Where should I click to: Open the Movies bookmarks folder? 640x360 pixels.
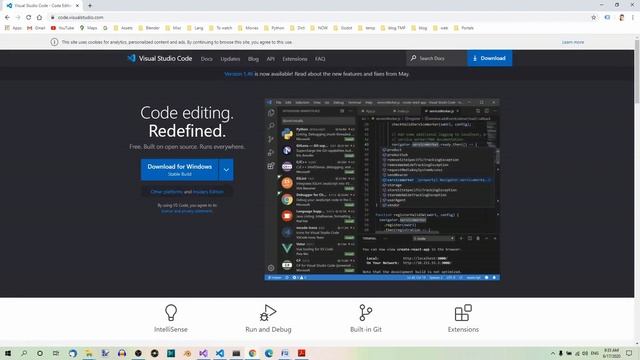pos(248,28)
